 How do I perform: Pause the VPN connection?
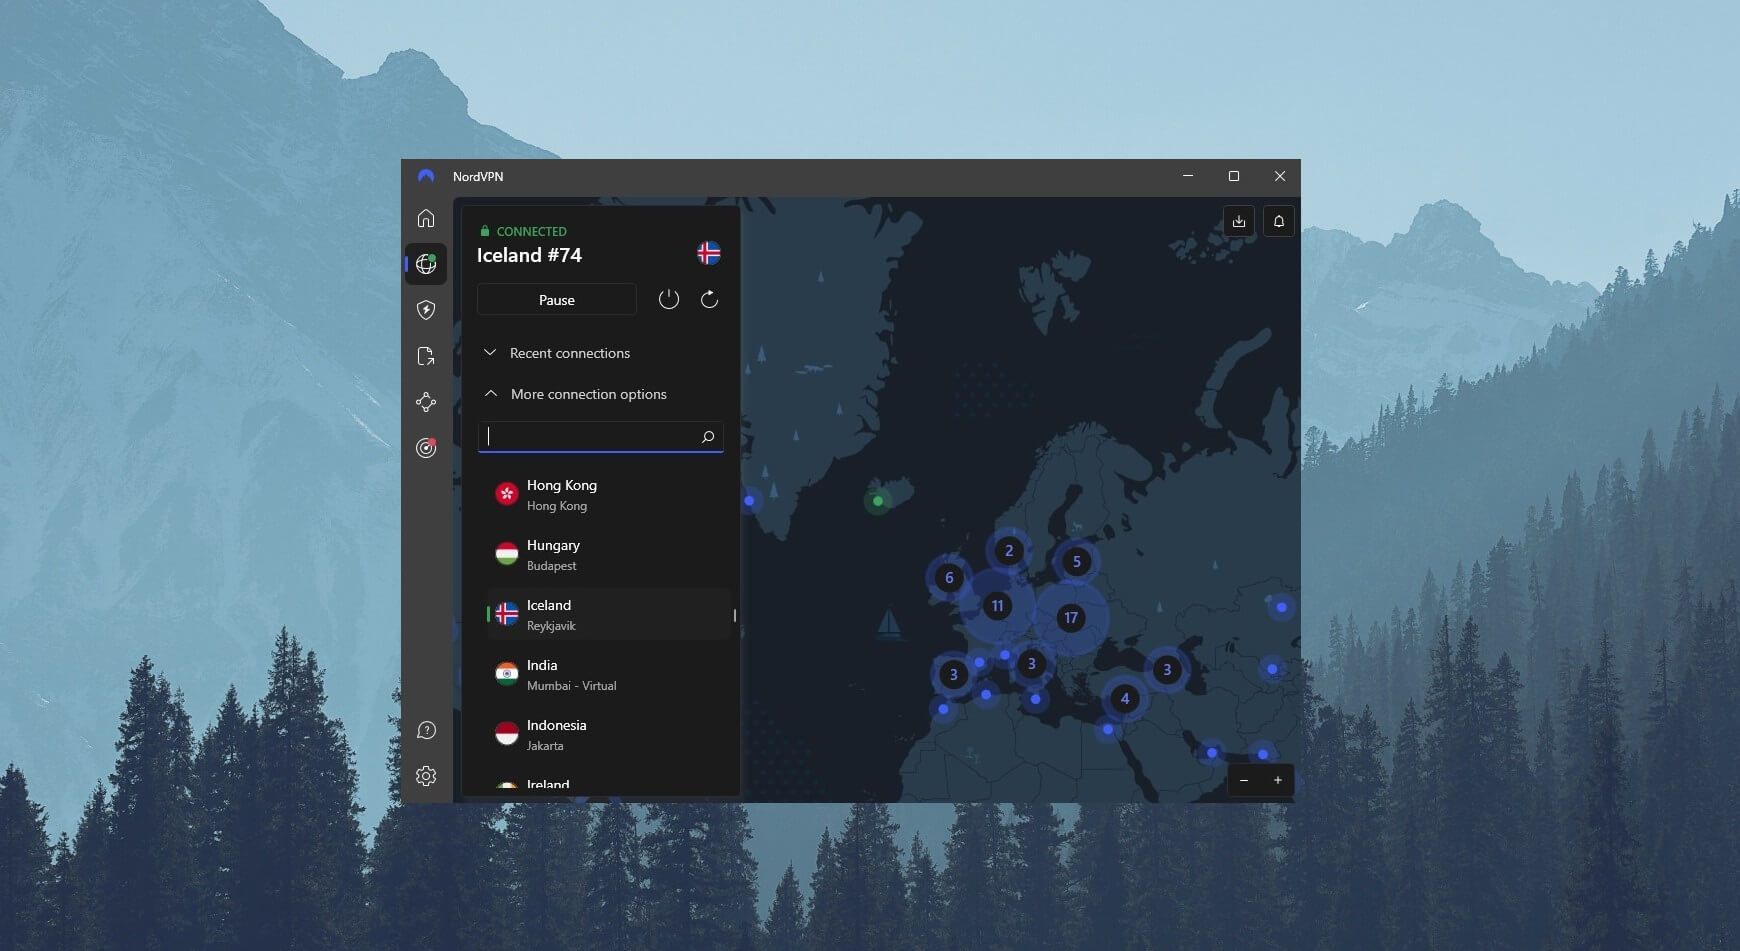click(x=557, y=300)
